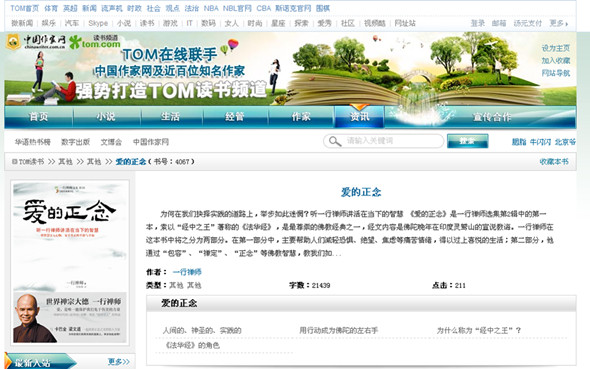Click CBA in top navigation
The height and width of the screenshot is (369, 590).
tap(263, 8)
